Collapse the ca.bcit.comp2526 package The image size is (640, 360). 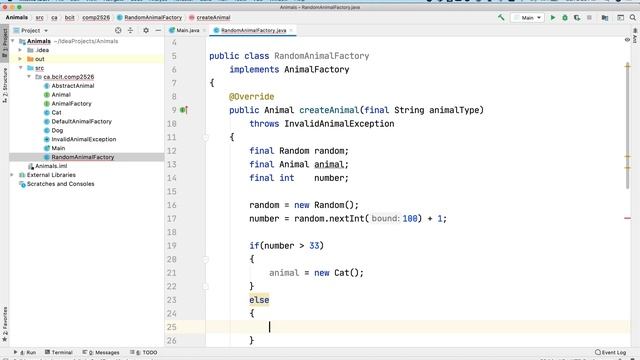click(x=29, y=77)
